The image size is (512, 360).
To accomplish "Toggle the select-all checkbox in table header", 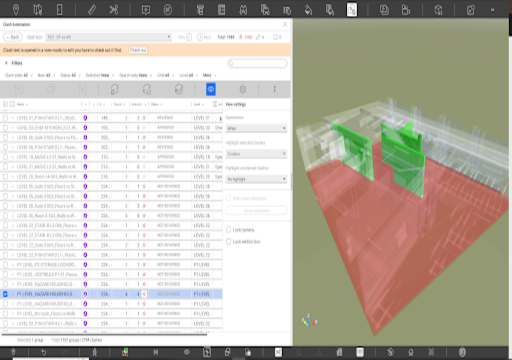I will click(5, 104).
